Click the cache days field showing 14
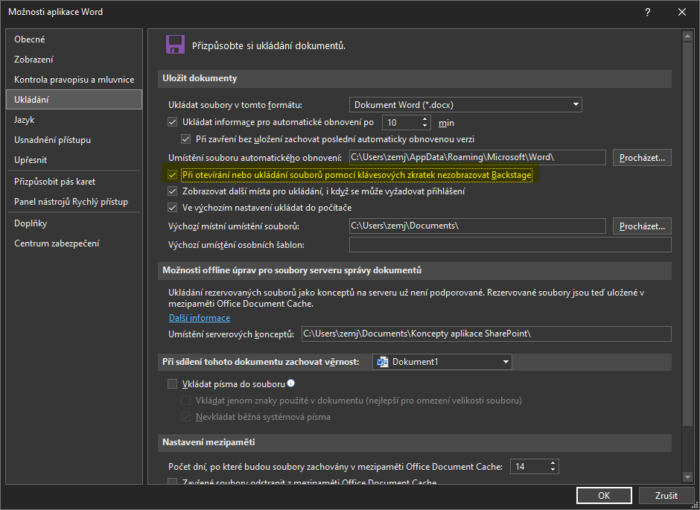 click(529, 467)
